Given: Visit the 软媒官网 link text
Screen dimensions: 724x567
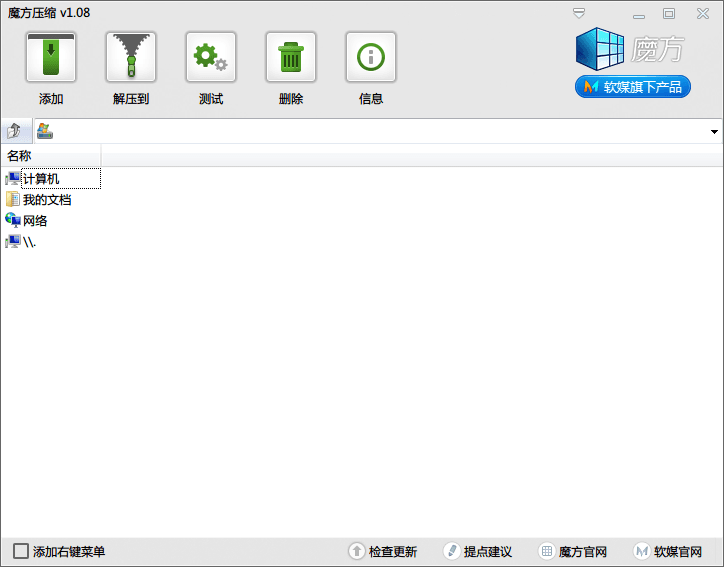Looking at the screenshot, I should [x=678, y=552].
